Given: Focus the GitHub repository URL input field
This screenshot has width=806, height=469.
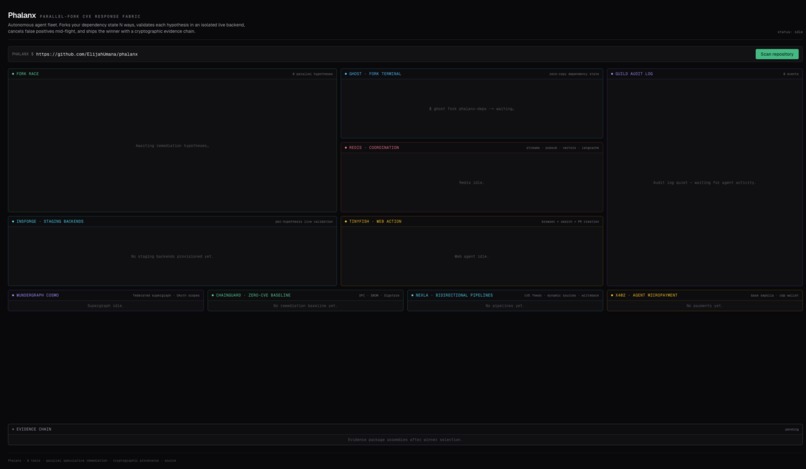Looking at the screenshot, I should [x=393, y=54].
